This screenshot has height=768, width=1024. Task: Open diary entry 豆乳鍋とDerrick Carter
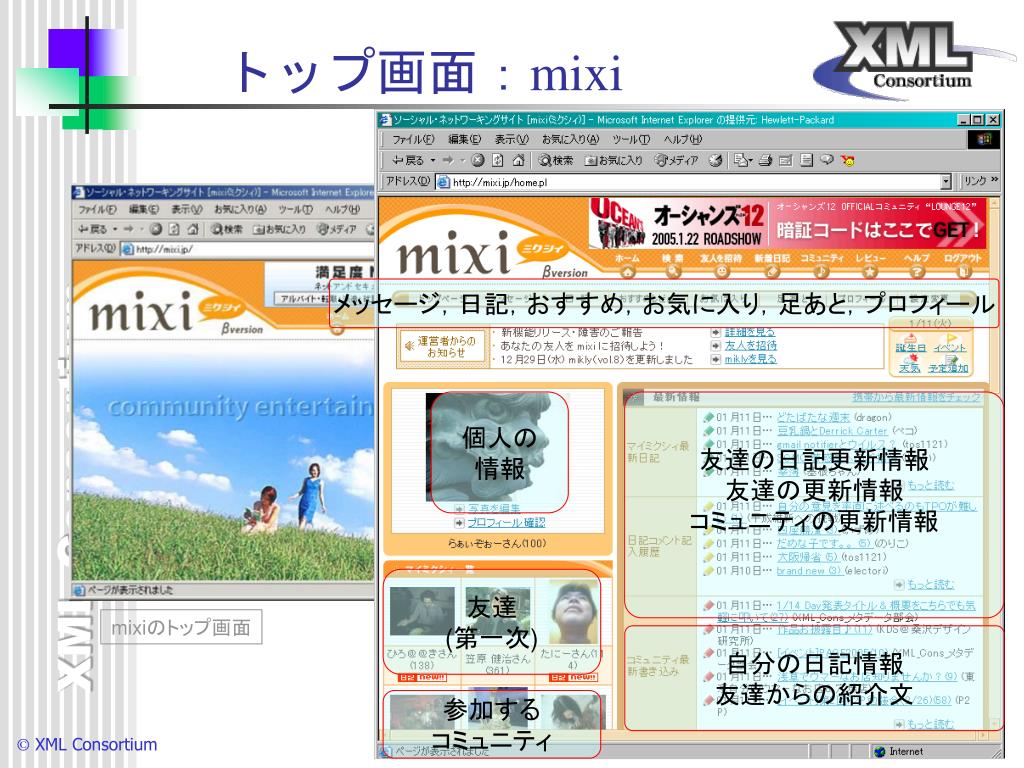[x=832, y=431]
